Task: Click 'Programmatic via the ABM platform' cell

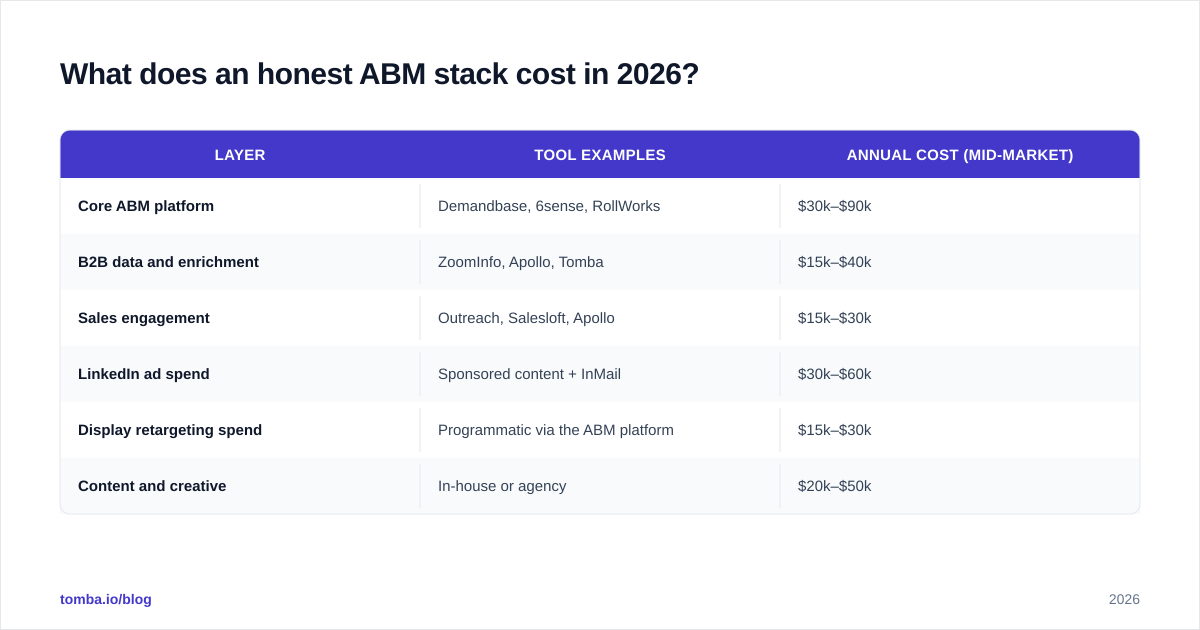Action: (x=600, y=430)
